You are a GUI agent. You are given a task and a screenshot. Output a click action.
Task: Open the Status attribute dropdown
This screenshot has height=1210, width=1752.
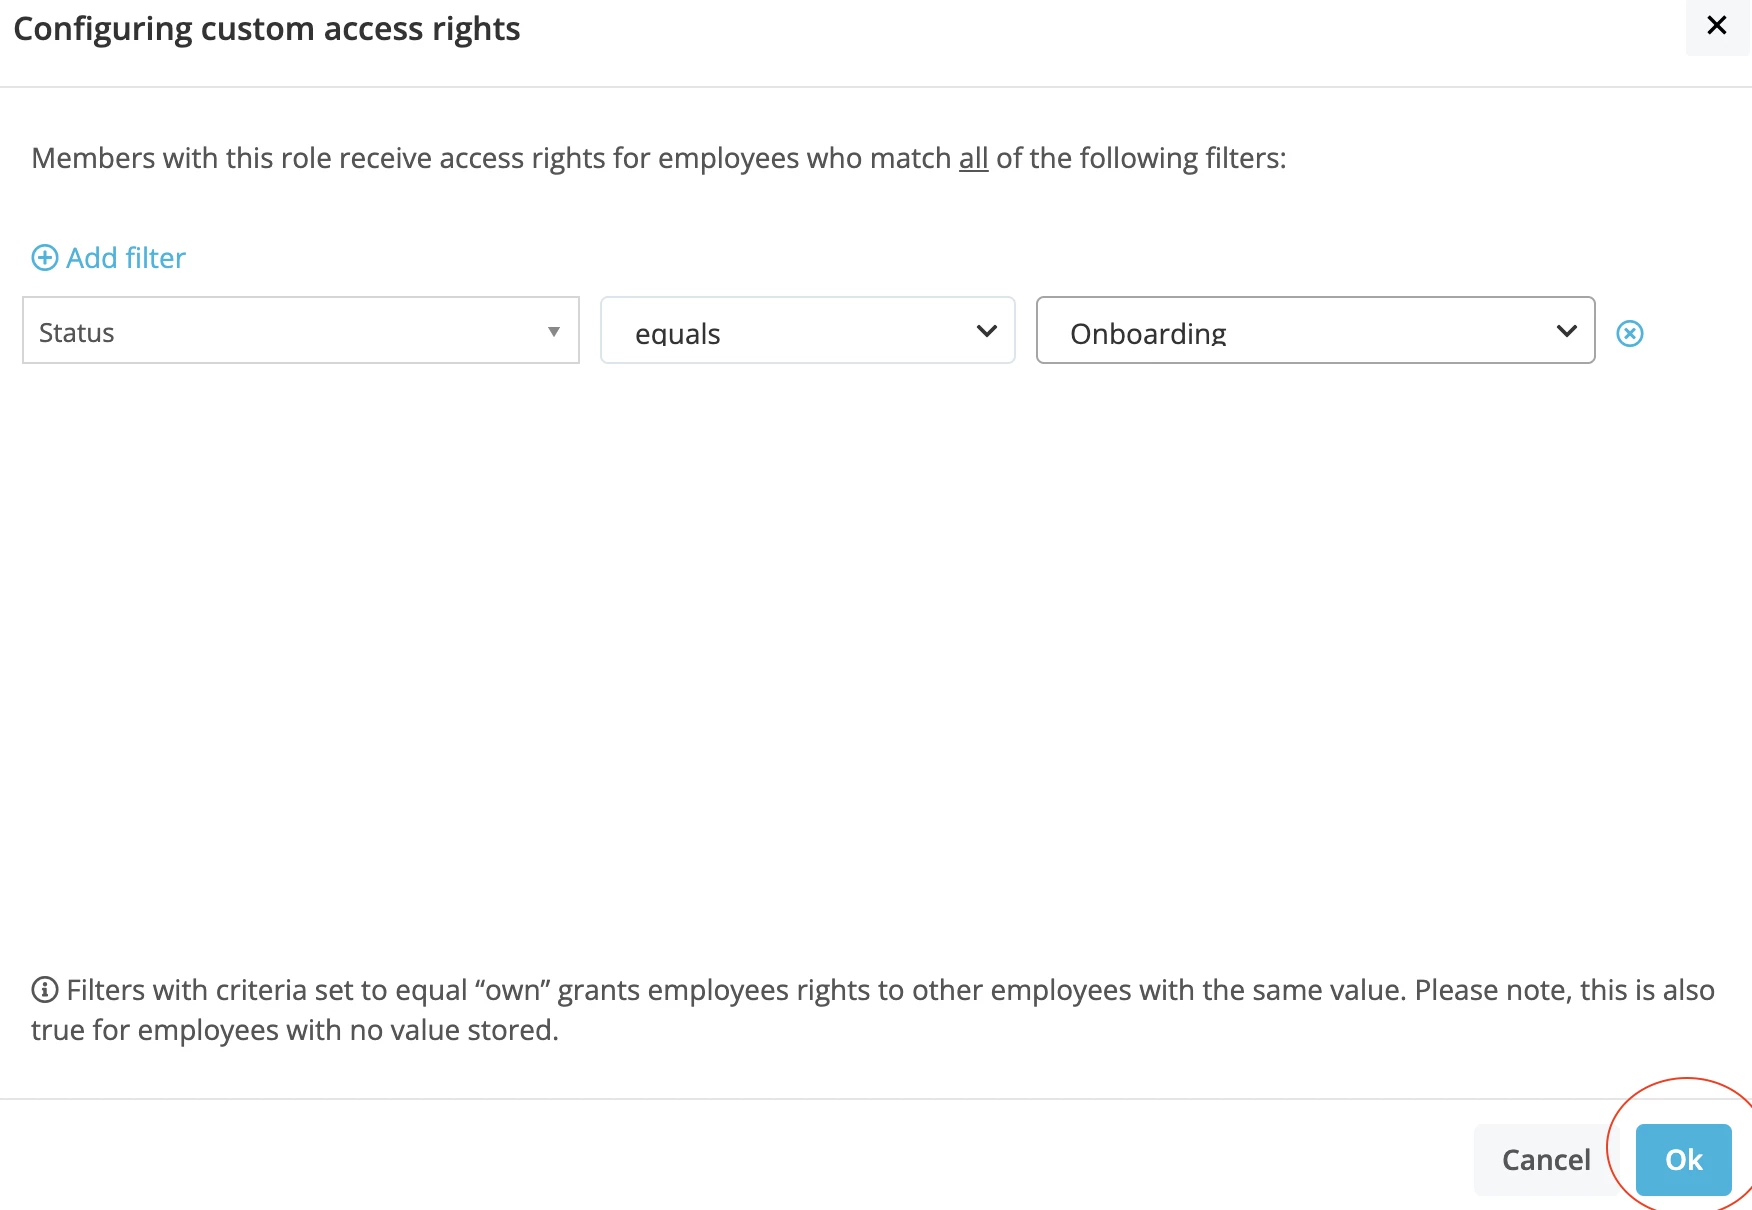point(301,330)
